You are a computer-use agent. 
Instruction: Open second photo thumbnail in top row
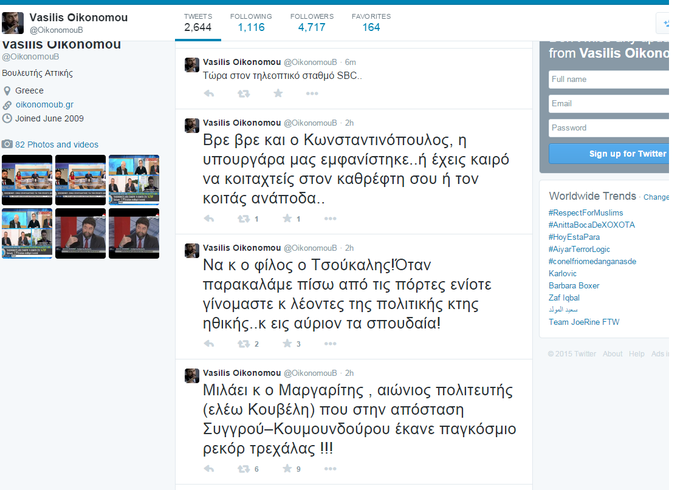click(x=80, y=180)
